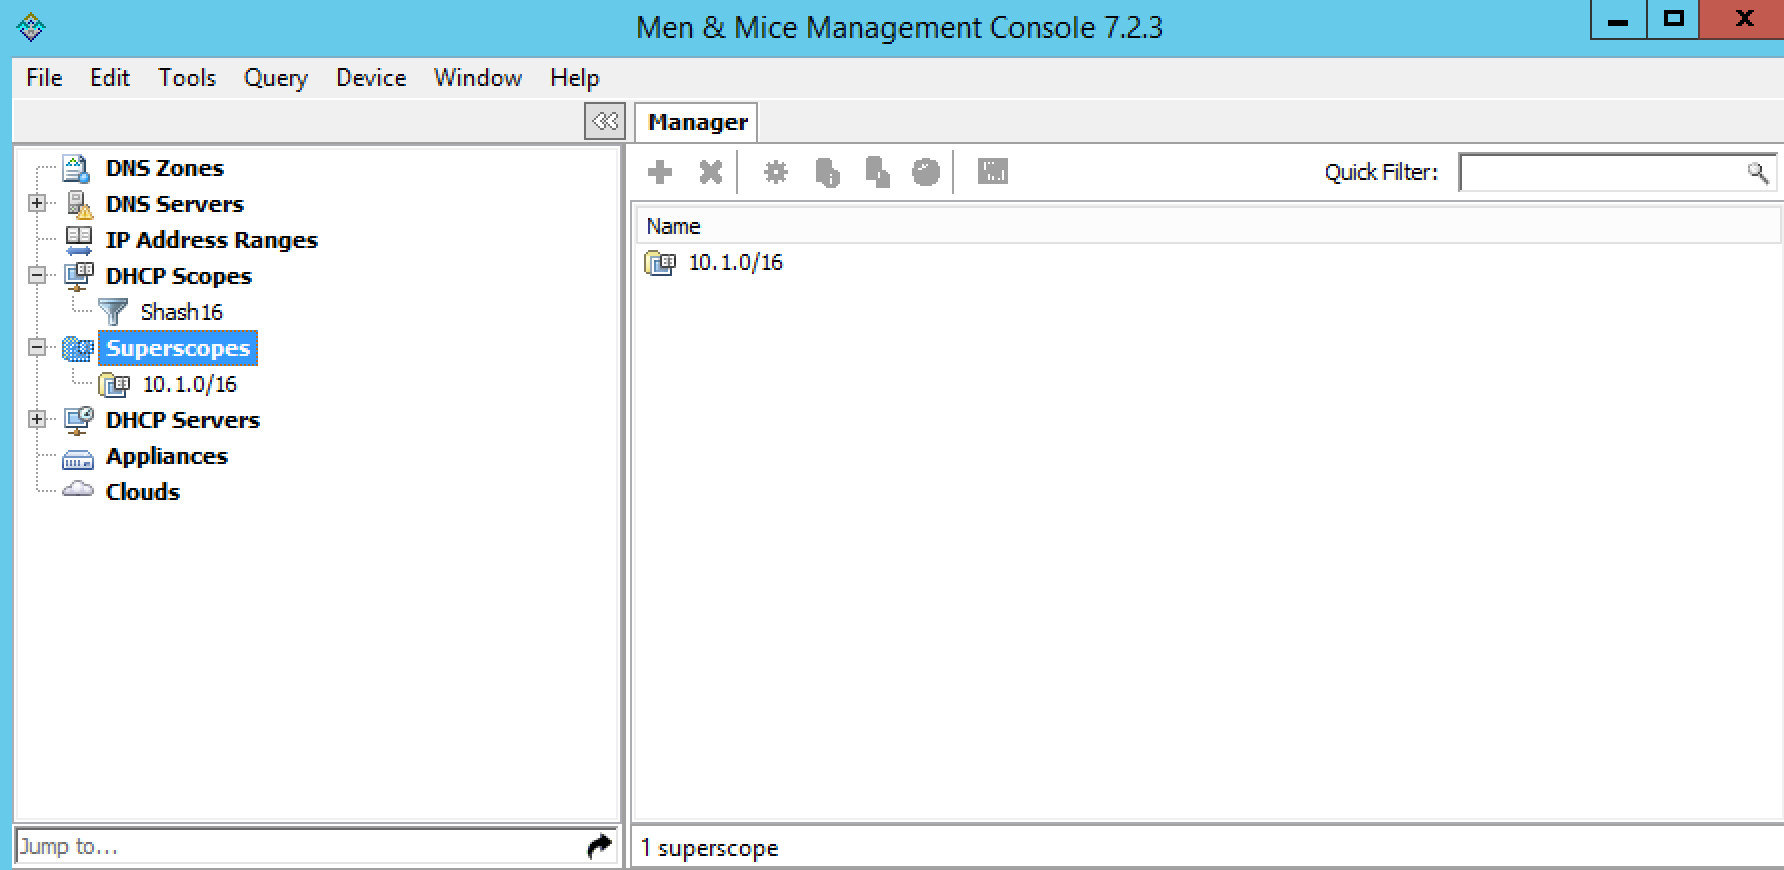This screenshot has width=1784, height=870.
Task: Click the document info toolbar icon
Action: (827, 173)
